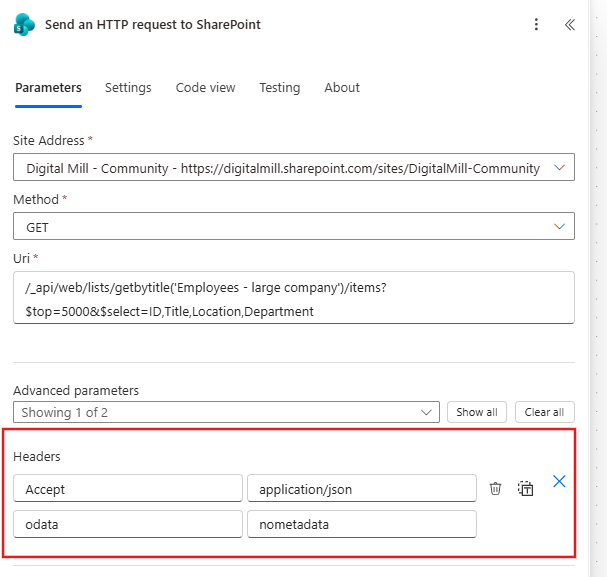Edit the Accept header key field
This screenshot has height=577, width=607.
coord(128,488)
